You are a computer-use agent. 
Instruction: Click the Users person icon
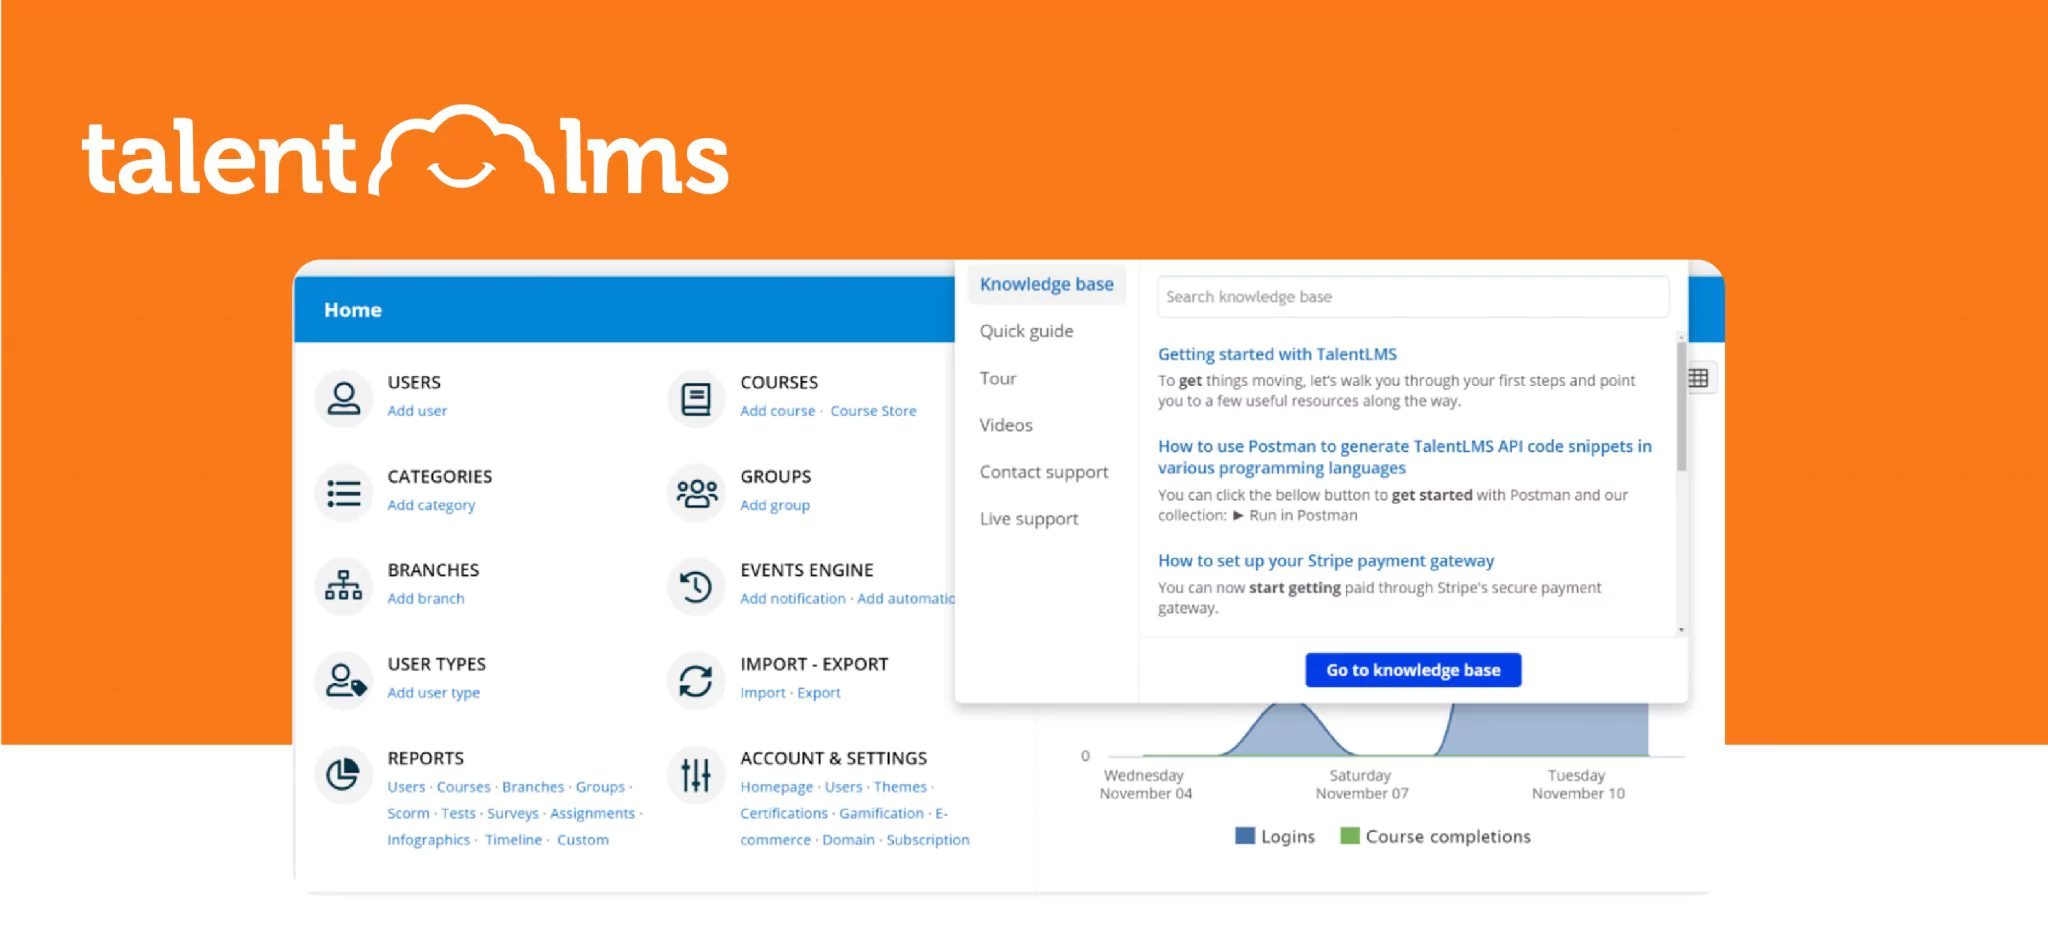(x=343, y=398)
